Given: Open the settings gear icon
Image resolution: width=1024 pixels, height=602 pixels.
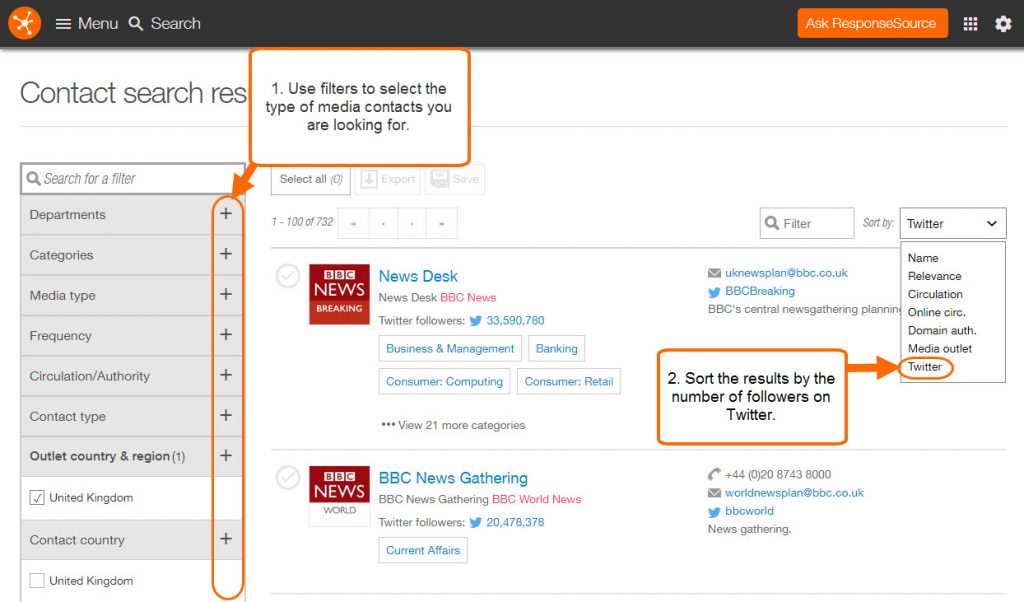Looking at the screenshot, I should (1003, 24).
